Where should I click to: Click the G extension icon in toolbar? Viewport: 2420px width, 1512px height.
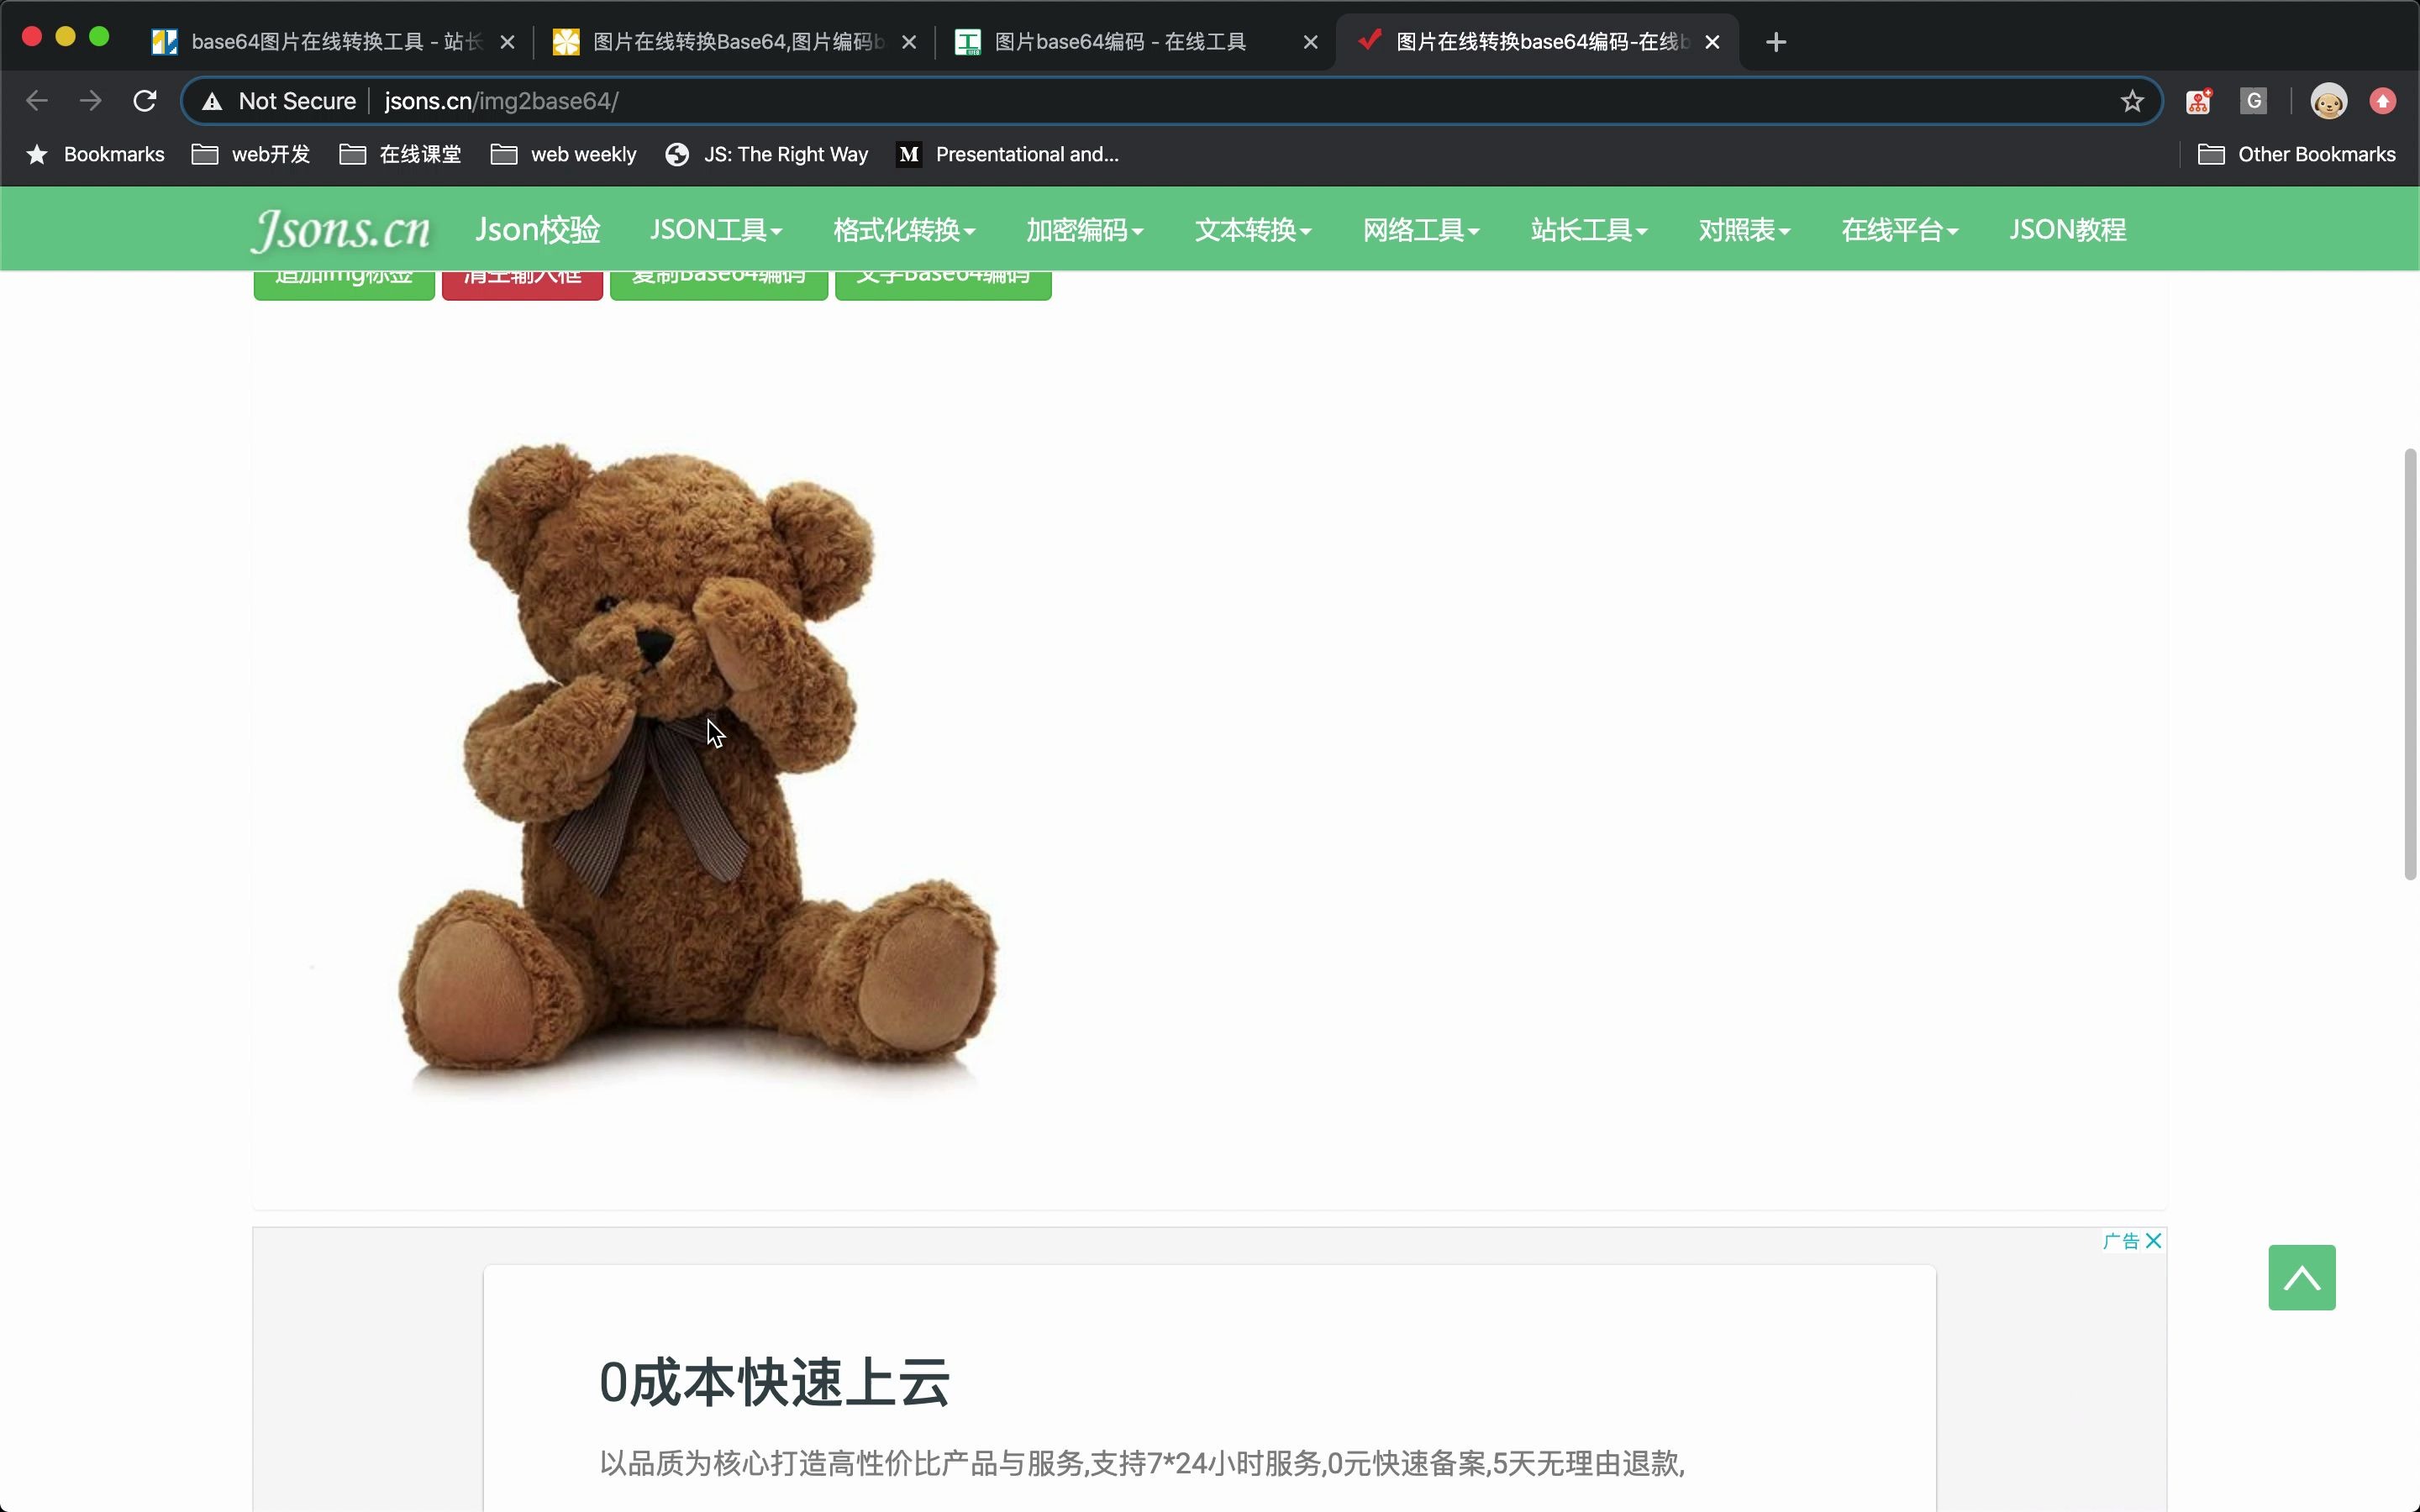pyautogui.click(x=2253, y=100)
